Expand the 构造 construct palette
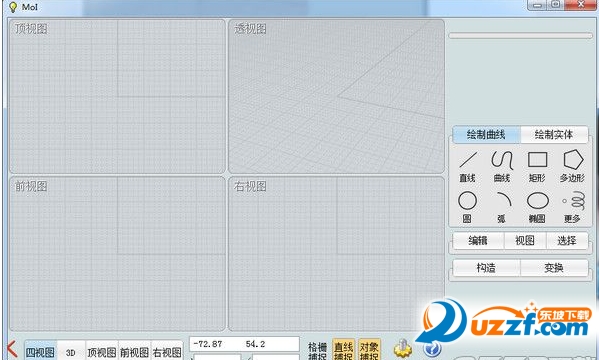The height and width of the screenshot is (360, 599). tap(486, 268)
